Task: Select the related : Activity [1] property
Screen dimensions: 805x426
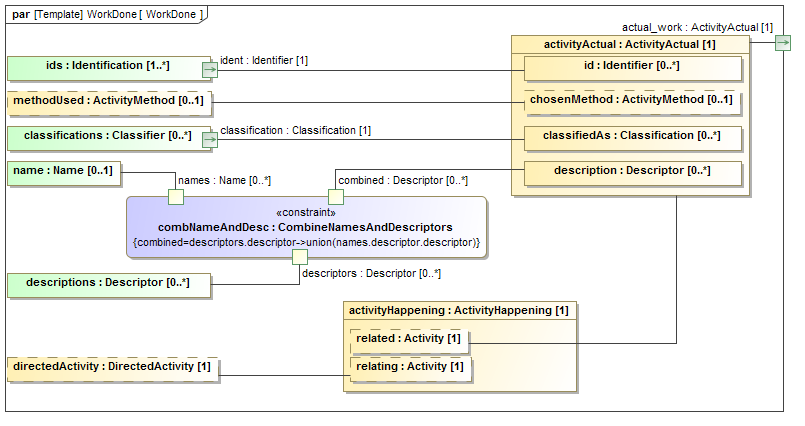Action: [x=409, y=341]
